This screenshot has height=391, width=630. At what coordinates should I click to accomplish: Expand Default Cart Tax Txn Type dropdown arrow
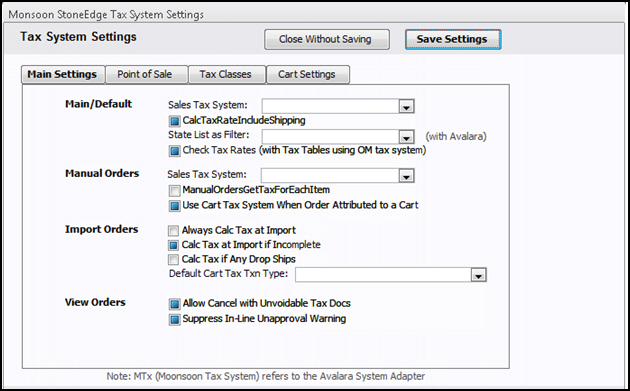pos(478,276)
